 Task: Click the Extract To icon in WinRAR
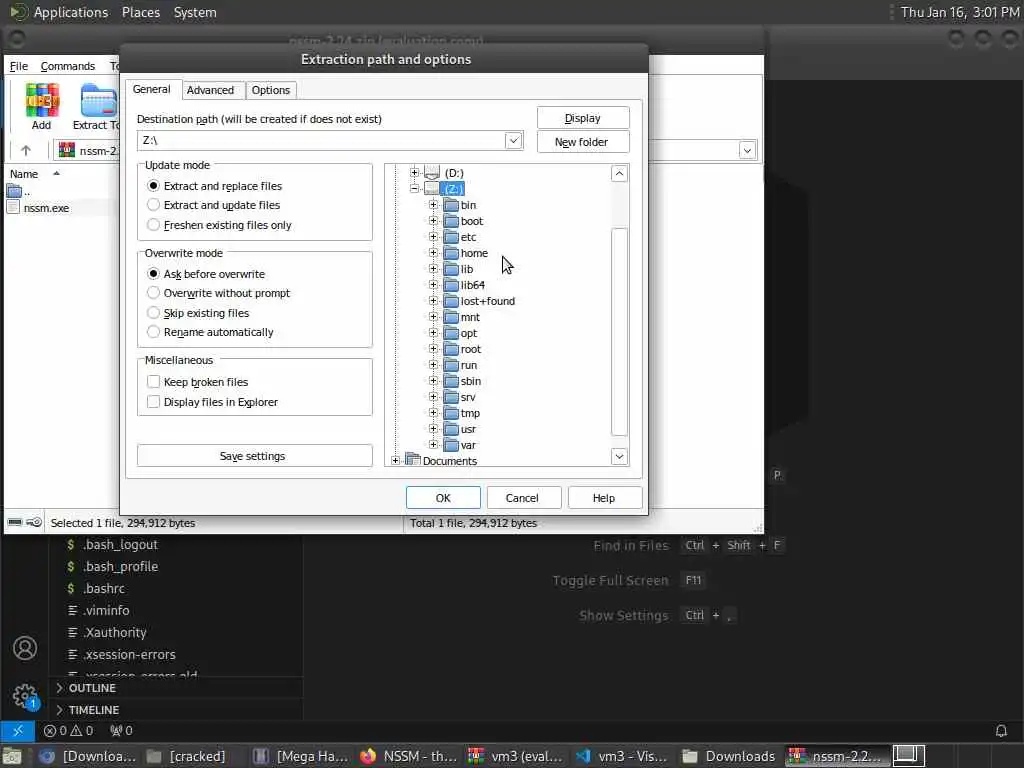pos(99,100)
